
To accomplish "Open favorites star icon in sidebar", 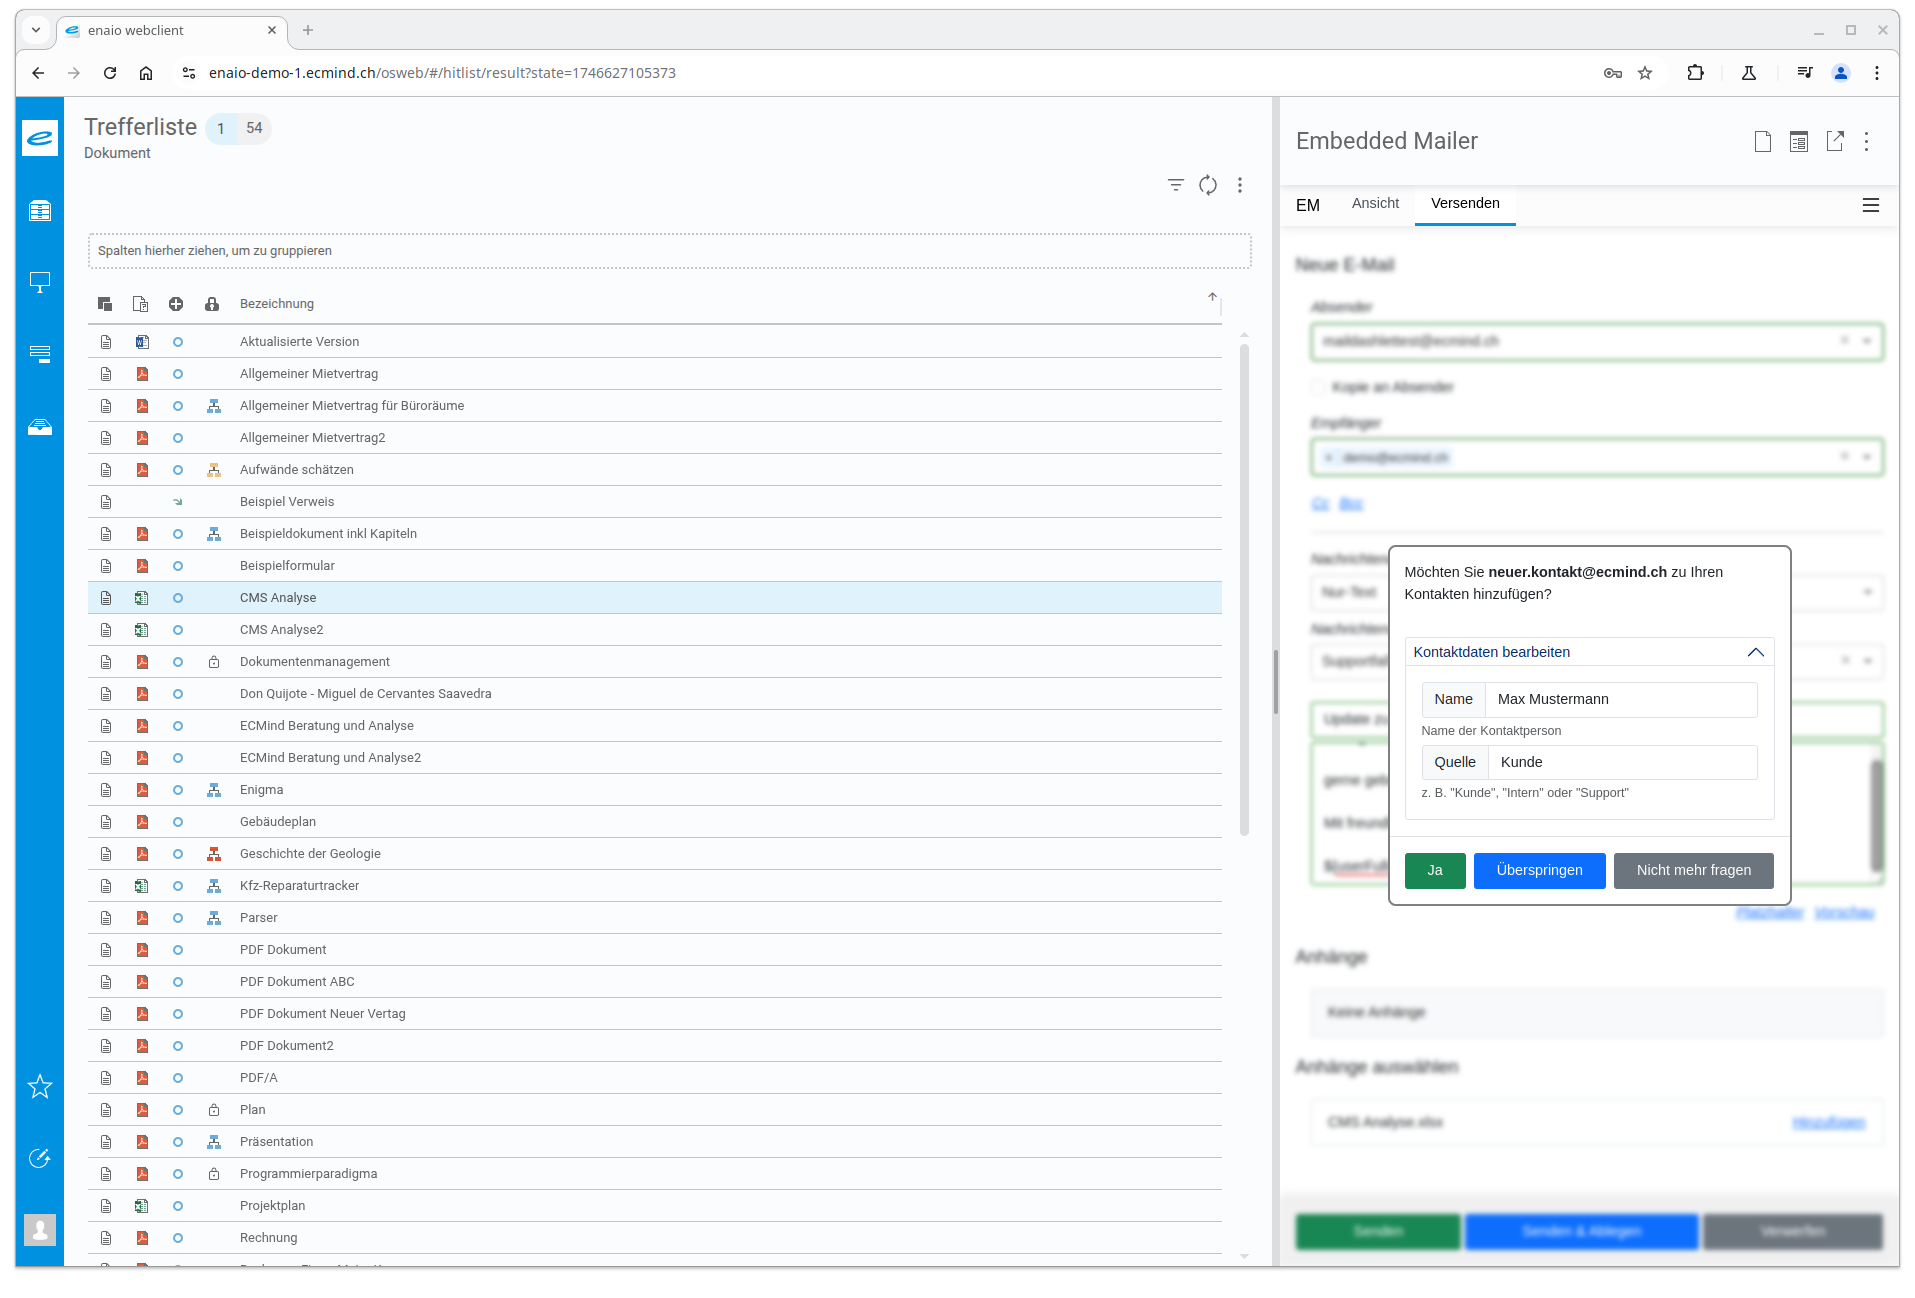I will pyautogui.click(x=40, y=1086).
